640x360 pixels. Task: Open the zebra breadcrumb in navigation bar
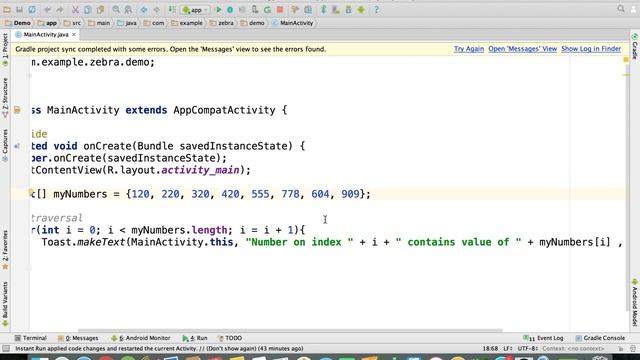coord(222,23)
